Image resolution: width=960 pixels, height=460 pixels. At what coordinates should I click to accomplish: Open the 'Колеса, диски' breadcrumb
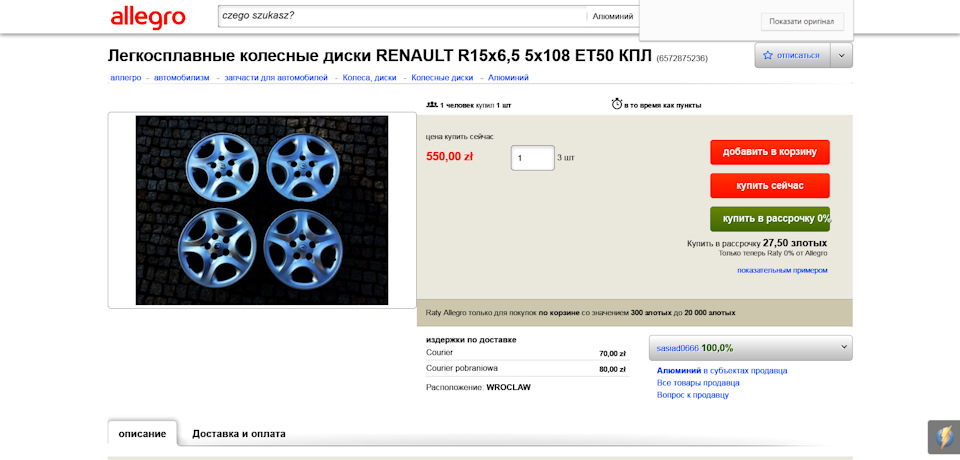[369, 78]
